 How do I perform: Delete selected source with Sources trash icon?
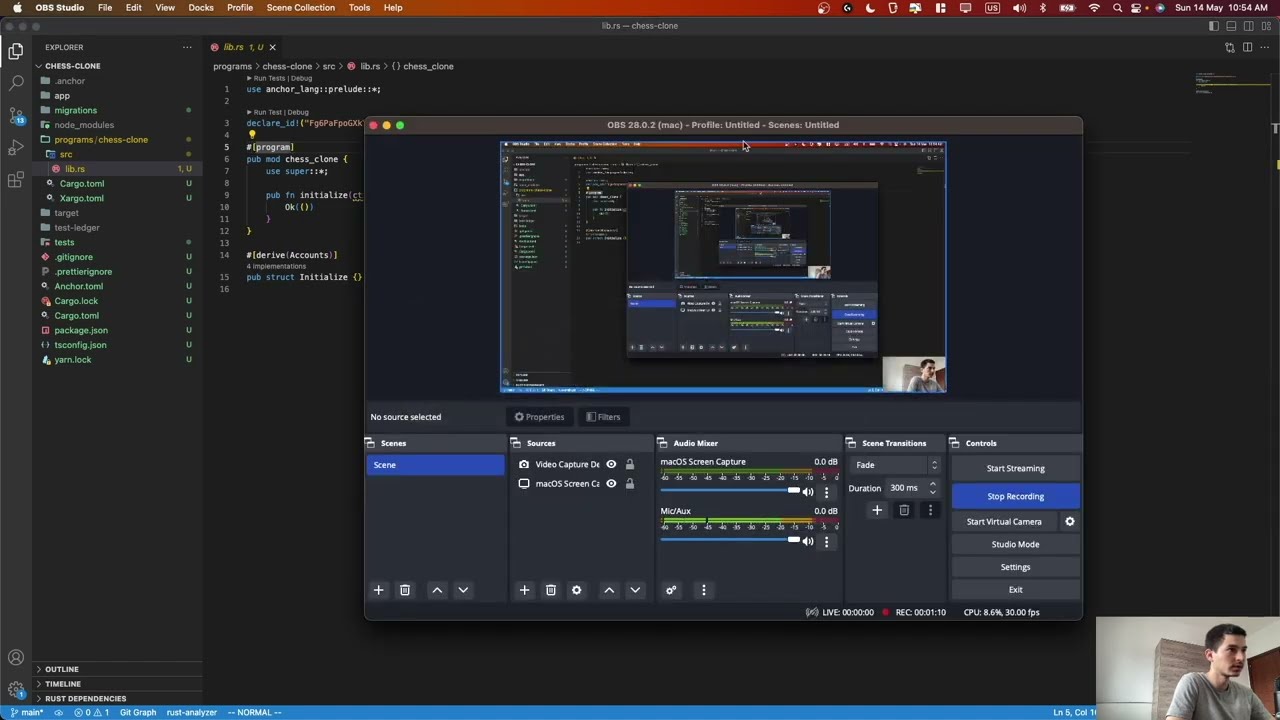click(550, 590)
